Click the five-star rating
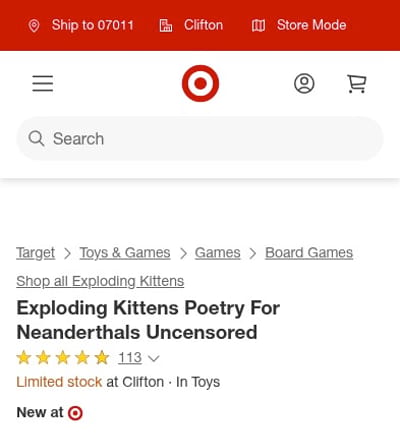This screenshot has height=440, width=400. point(63,358)
